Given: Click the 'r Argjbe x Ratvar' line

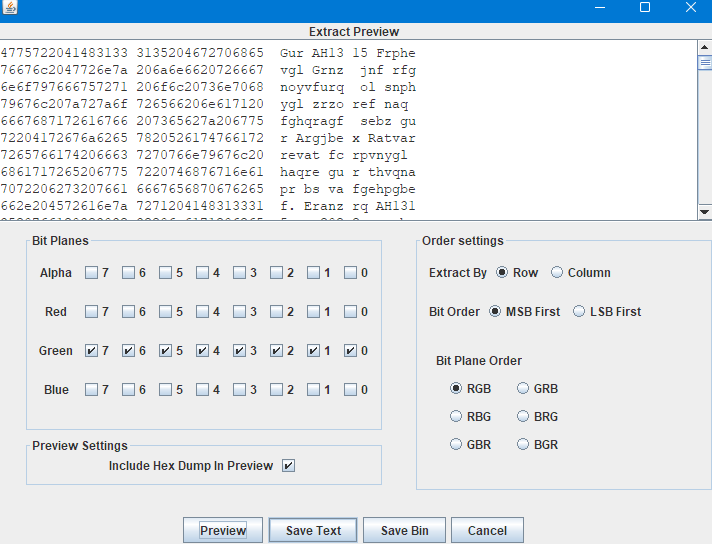Looking at the screenshot, I should [347, 138].
